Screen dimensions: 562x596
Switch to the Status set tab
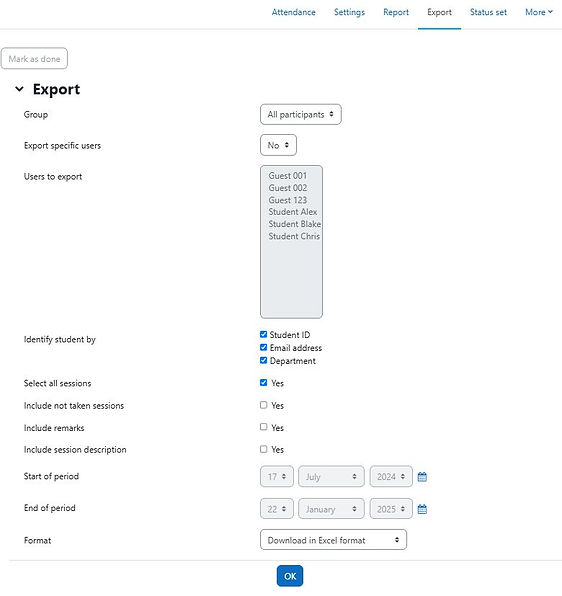(x=488, y=12)
